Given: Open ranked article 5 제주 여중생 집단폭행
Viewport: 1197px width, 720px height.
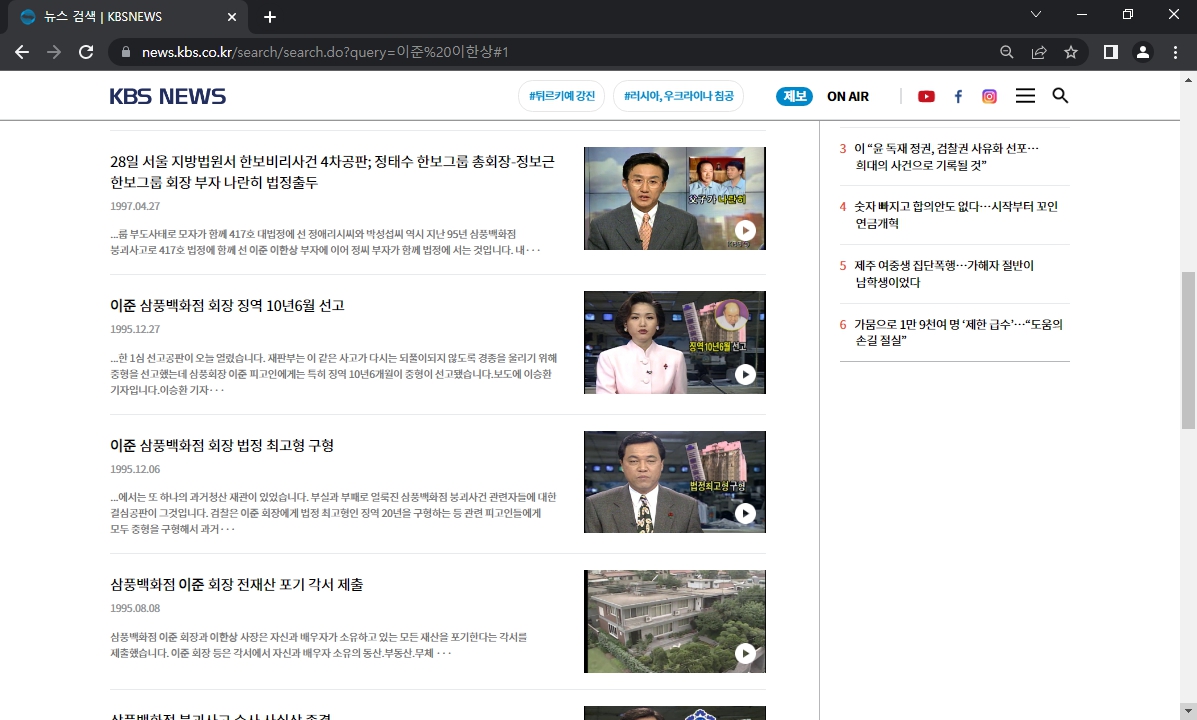Looking at the screenshot, I should [944, 273].
